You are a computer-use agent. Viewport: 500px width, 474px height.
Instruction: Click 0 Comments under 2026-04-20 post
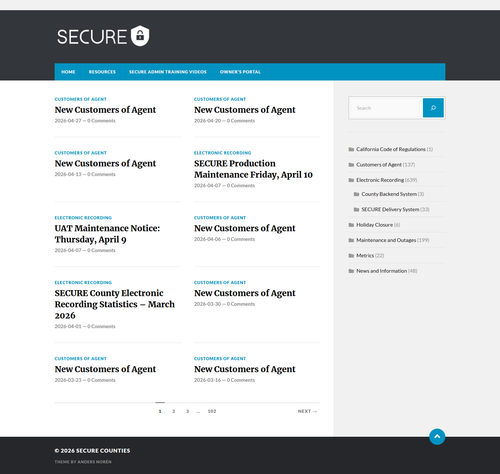pyautogui.click(x=241, y=121)
